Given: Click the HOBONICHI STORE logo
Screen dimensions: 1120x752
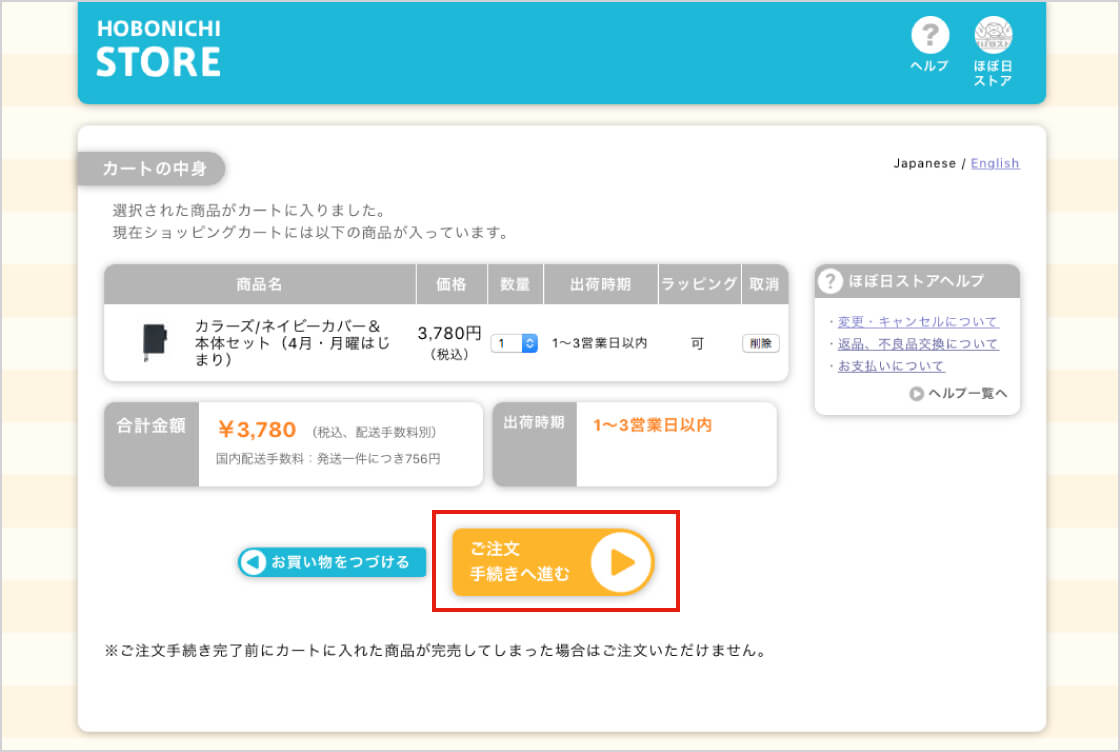Looking at the screenshot, I should [158, 49].
